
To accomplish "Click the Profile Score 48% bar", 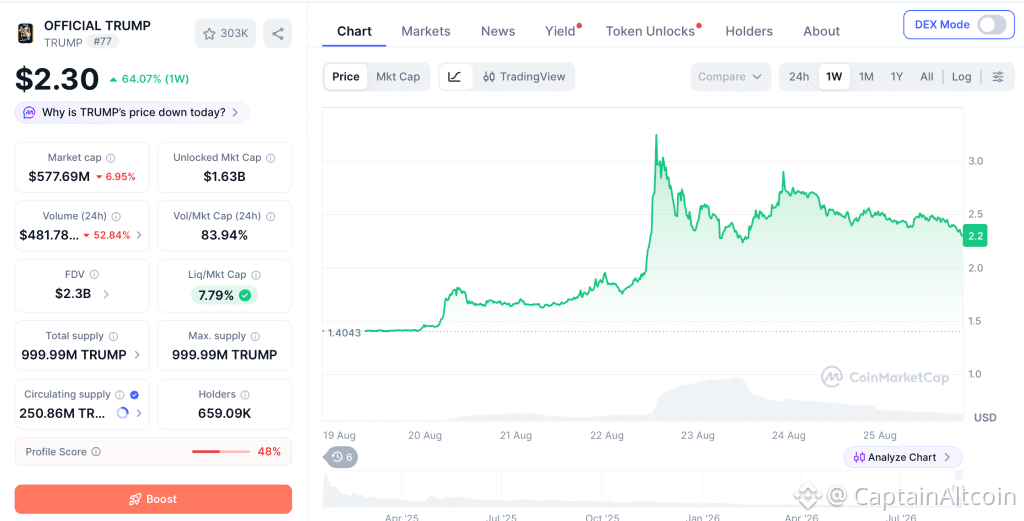I will 221,452.
